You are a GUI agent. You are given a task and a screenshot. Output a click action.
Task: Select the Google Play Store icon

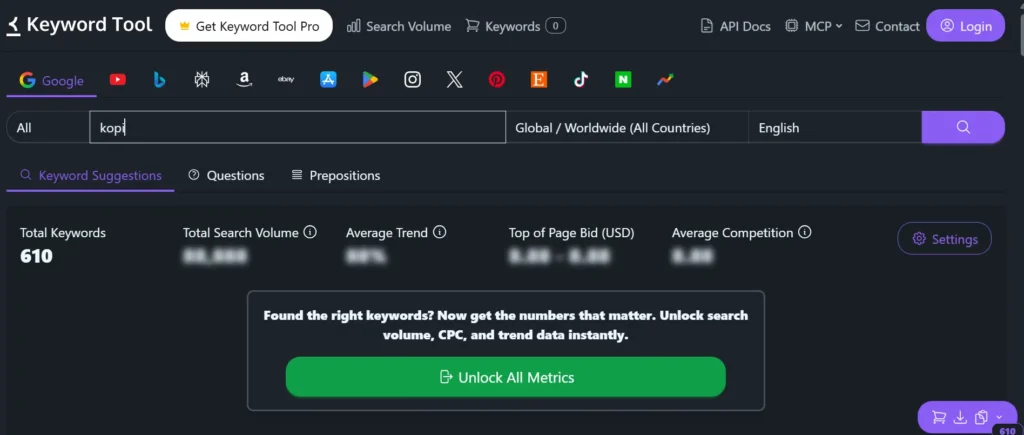click(x=370, y=80)
